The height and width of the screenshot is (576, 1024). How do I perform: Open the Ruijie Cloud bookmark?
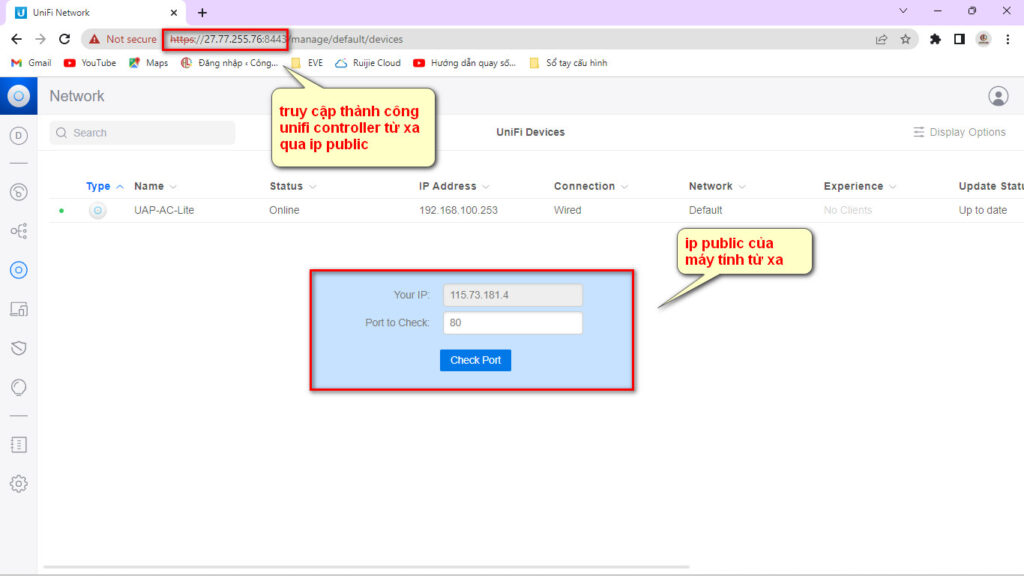[368, 63]
